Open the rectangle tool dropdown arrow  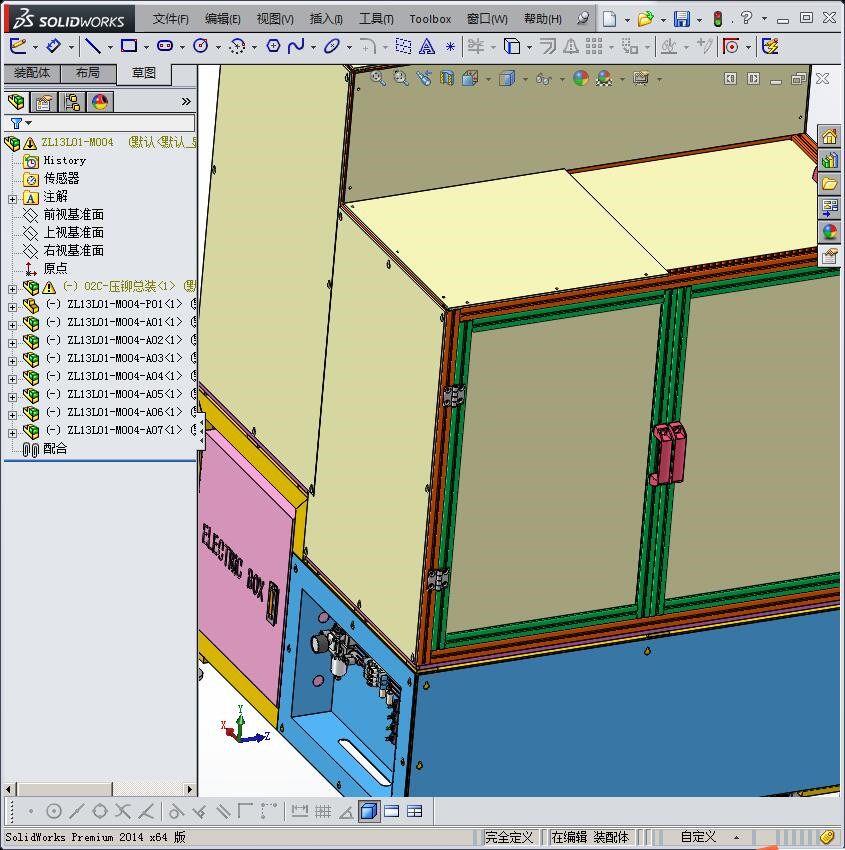click(146, 47)
